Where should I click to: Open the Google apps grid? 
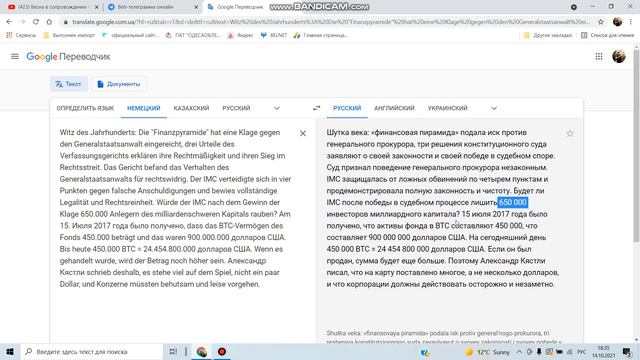click(599, 56)
